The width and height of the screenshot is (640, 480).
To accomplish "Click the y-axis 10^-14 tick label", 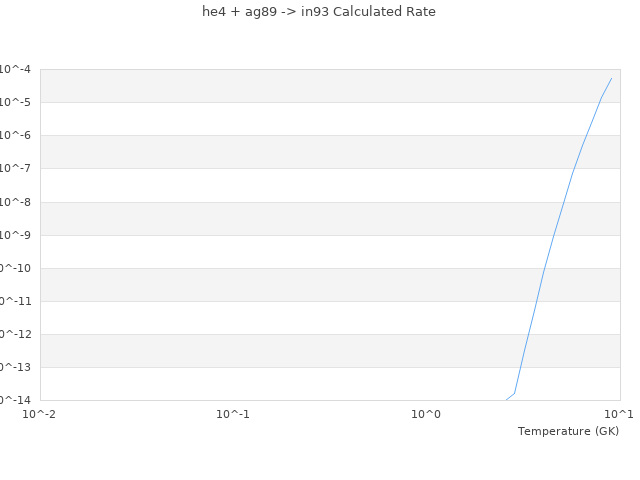I will click(15, 400).
